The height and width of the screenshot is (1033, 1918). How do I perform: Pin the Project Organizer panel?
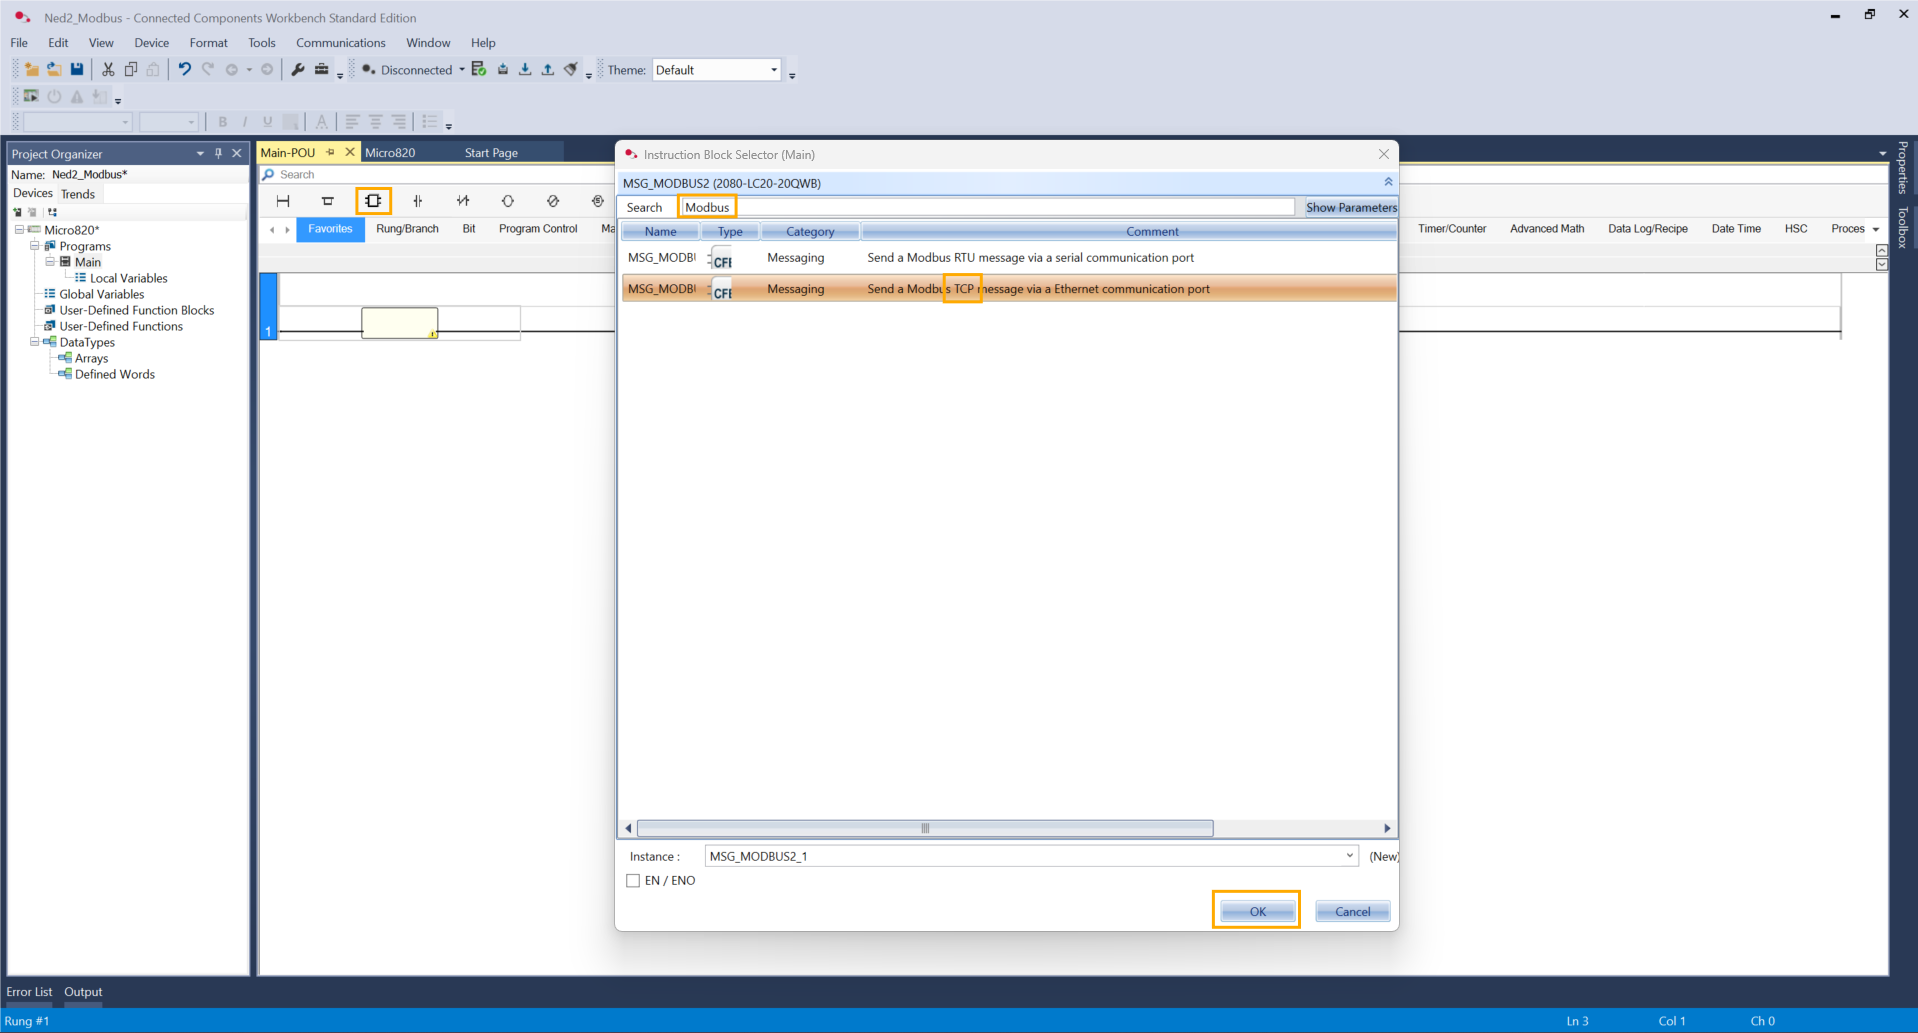pyautogui.click(x=218, y=154)
